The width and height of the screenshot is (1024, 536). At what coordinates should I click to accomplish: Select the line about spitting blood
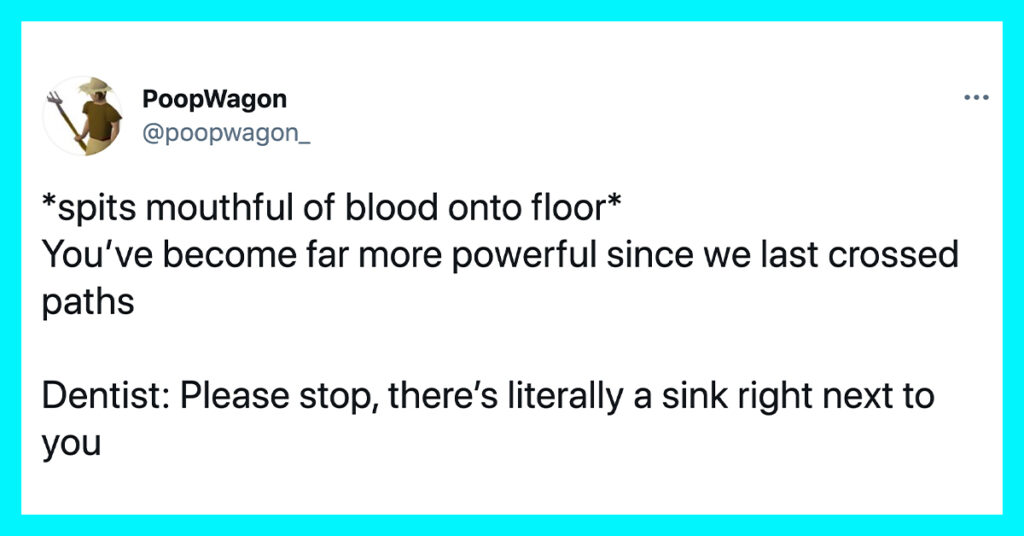coord(331,208)
